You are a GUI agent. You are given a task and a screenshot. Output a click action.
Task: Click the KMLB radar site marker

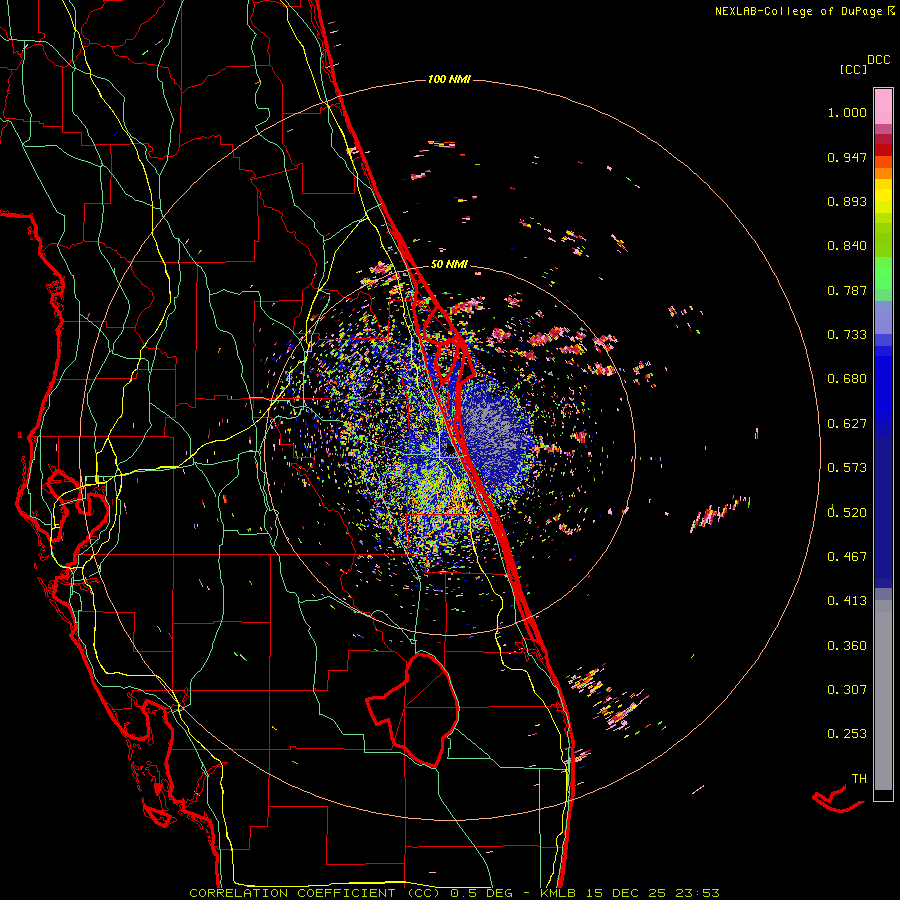[x=450, y=450]
